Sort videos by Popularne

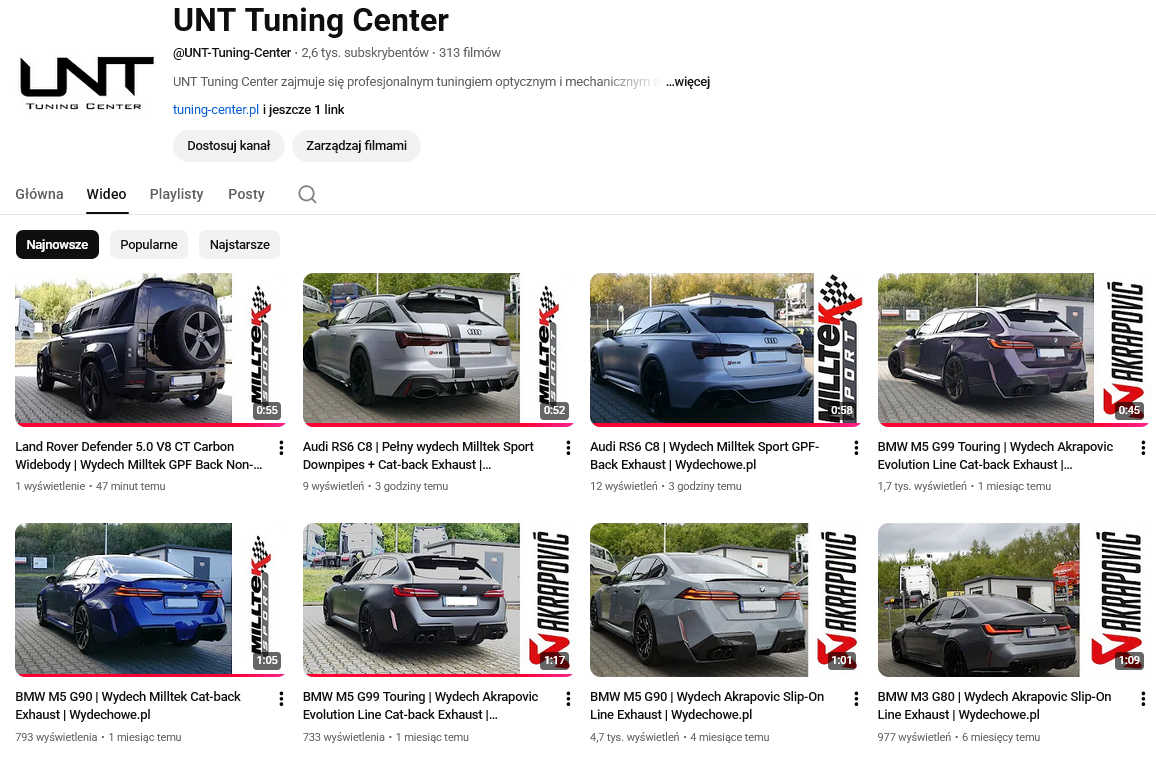pyautogui.click(x=149, y=244)
